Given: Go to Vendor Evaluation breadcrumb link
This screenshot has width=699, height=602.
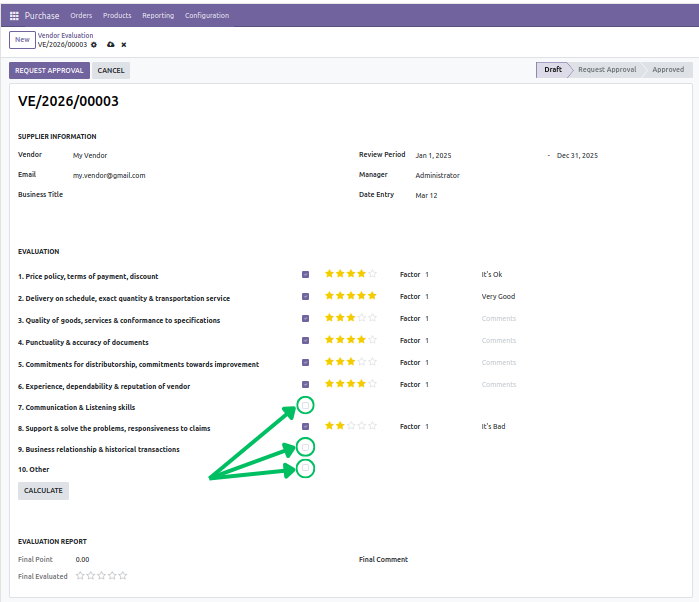Looking at the screenshot, I should pyautogui.click(x=66, y=35).
